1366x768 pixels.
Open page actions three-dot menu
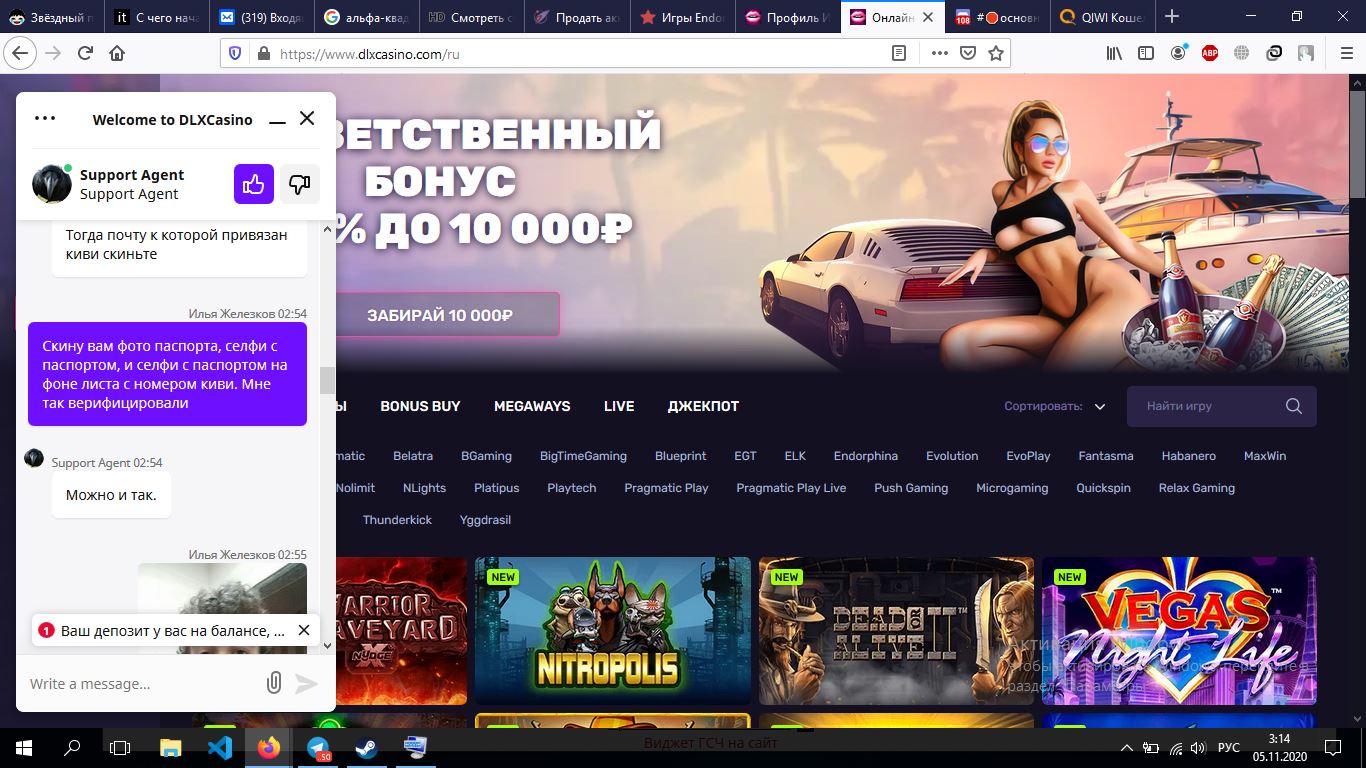click(939, 53)
